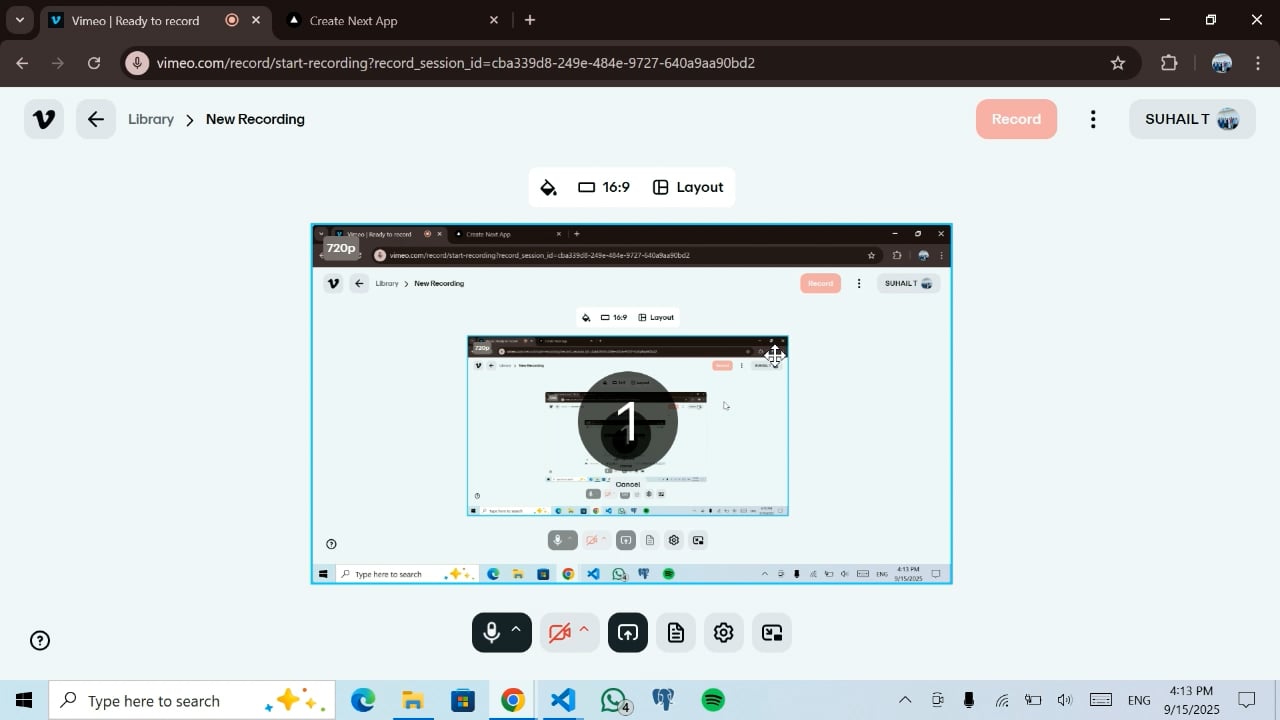Open the three-dot more options menu beside Record
The width and height of the screenshot is (1280, 720).
coord(1093,119)
